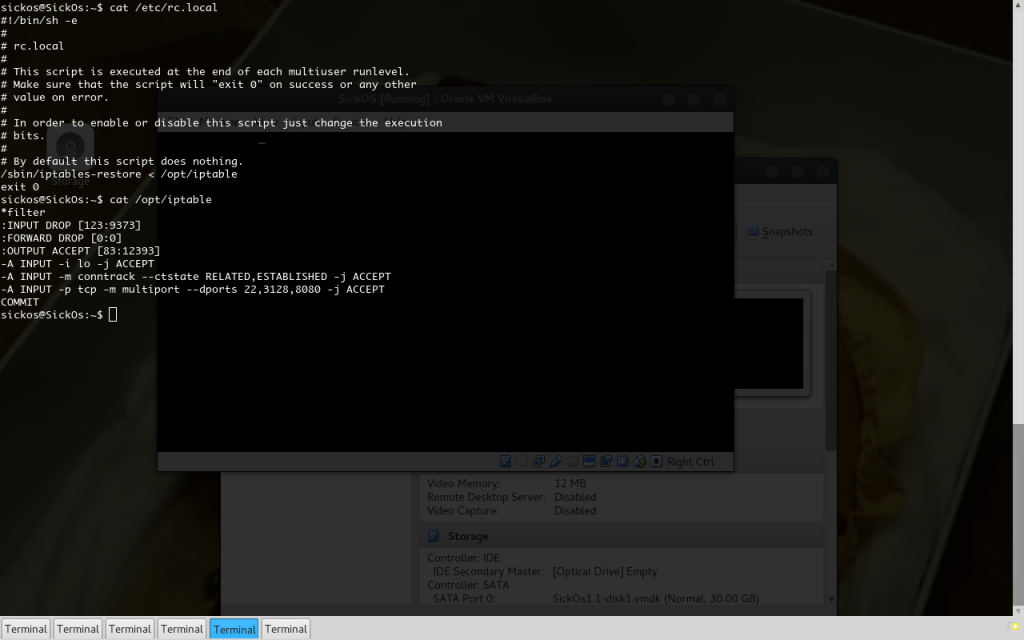Click the Right Ctrl host key label
This screenshot has width=1024, height=640.
(x=692, y=461)
